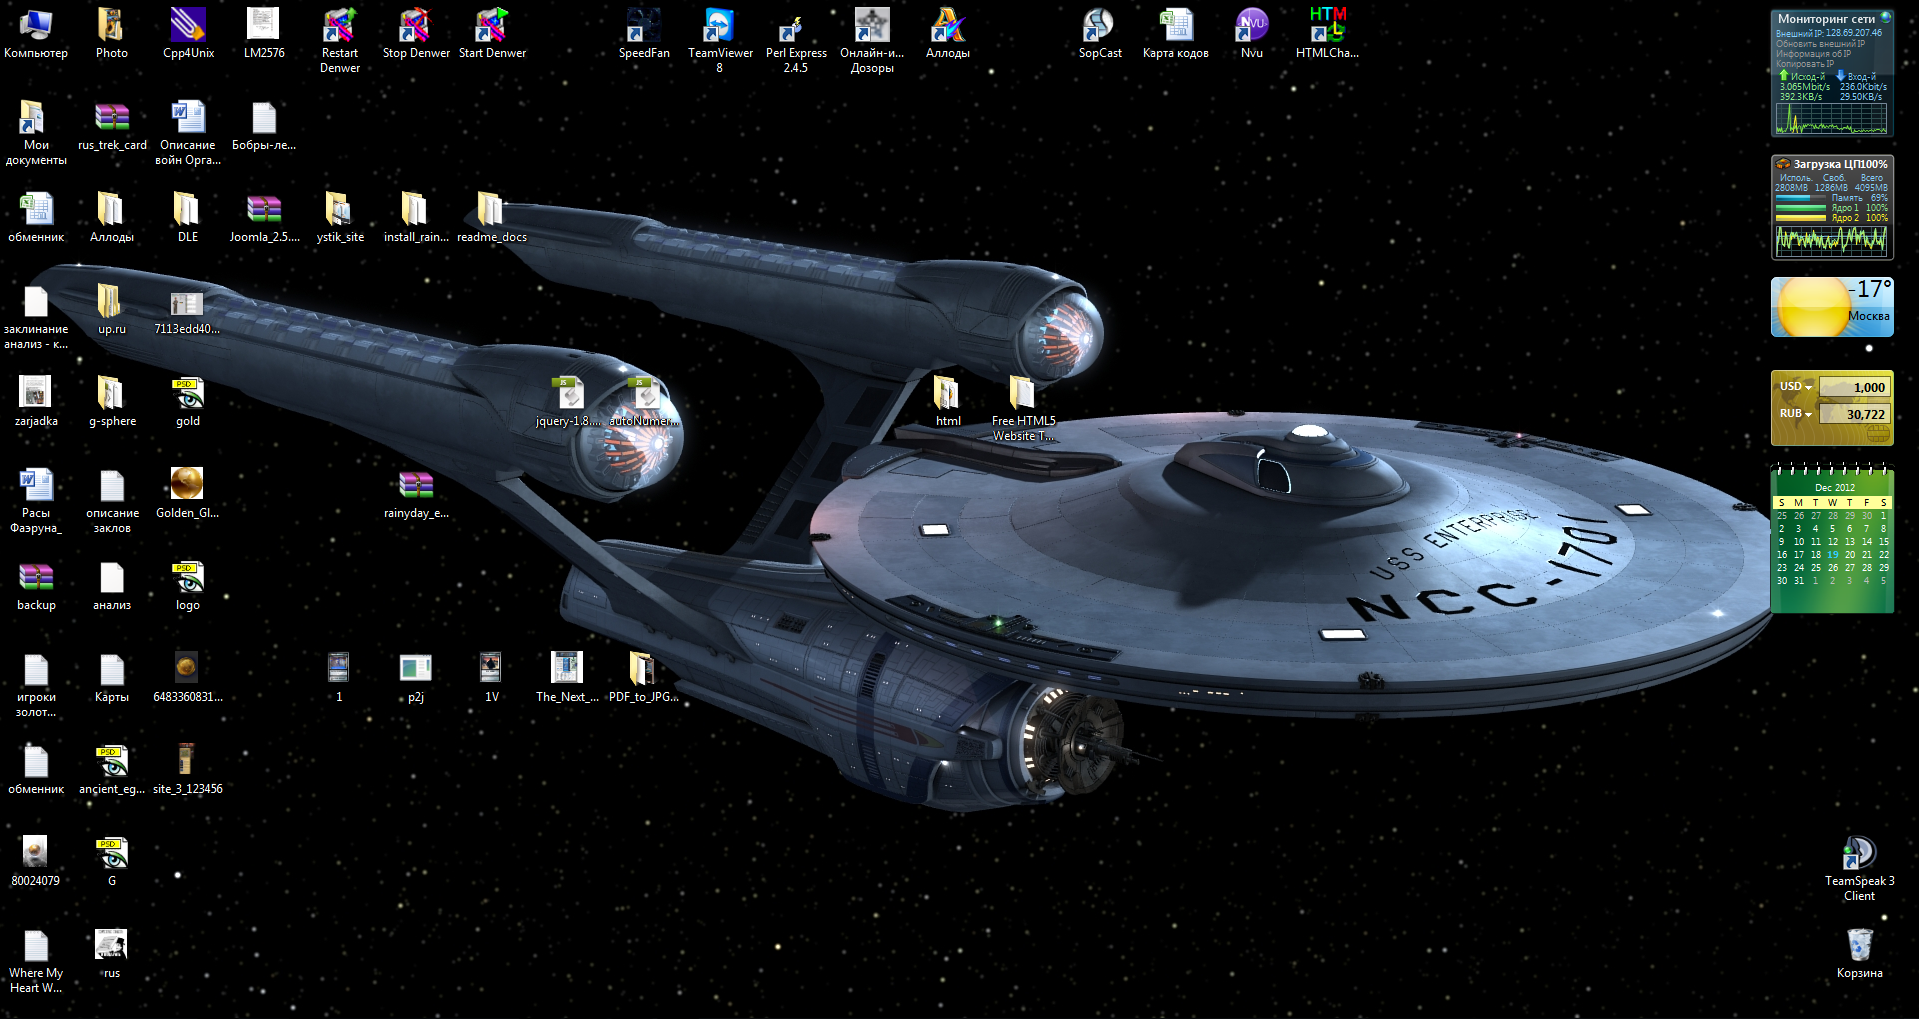Open the Корзина recycle bin
1919x1019 pixels.
pyautogui.click(x=1859, y=953)
